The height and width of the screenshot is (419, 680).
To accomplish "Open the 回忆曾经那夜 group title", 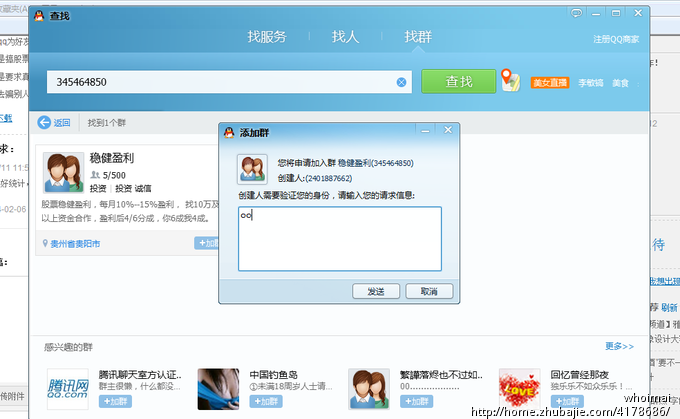I will pos(579,374).
